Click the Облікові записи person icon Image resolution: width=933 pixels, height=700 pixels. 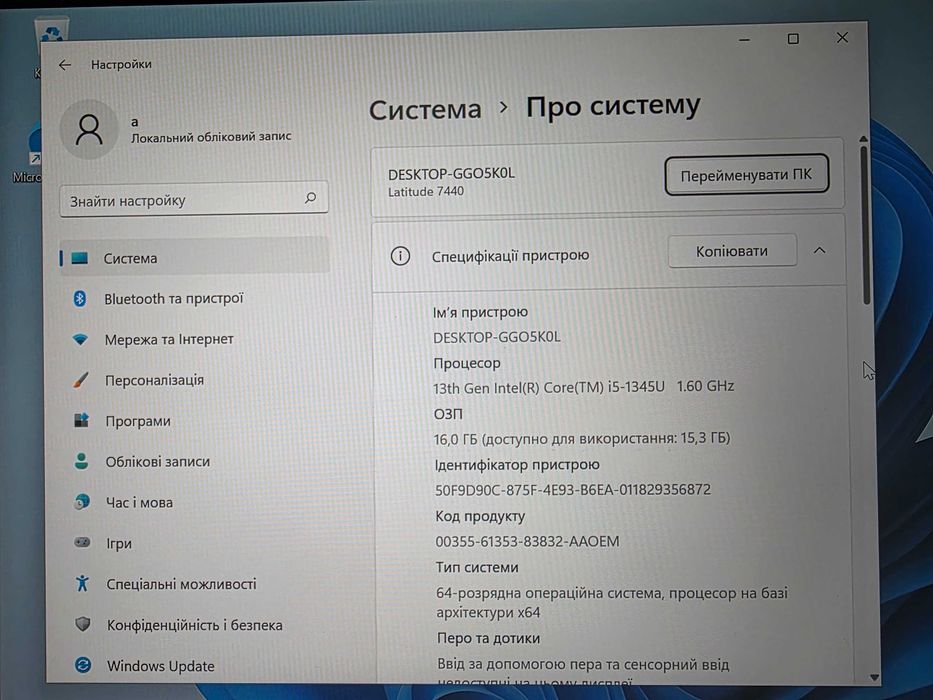pyautogui.click(x=82, y=461)
